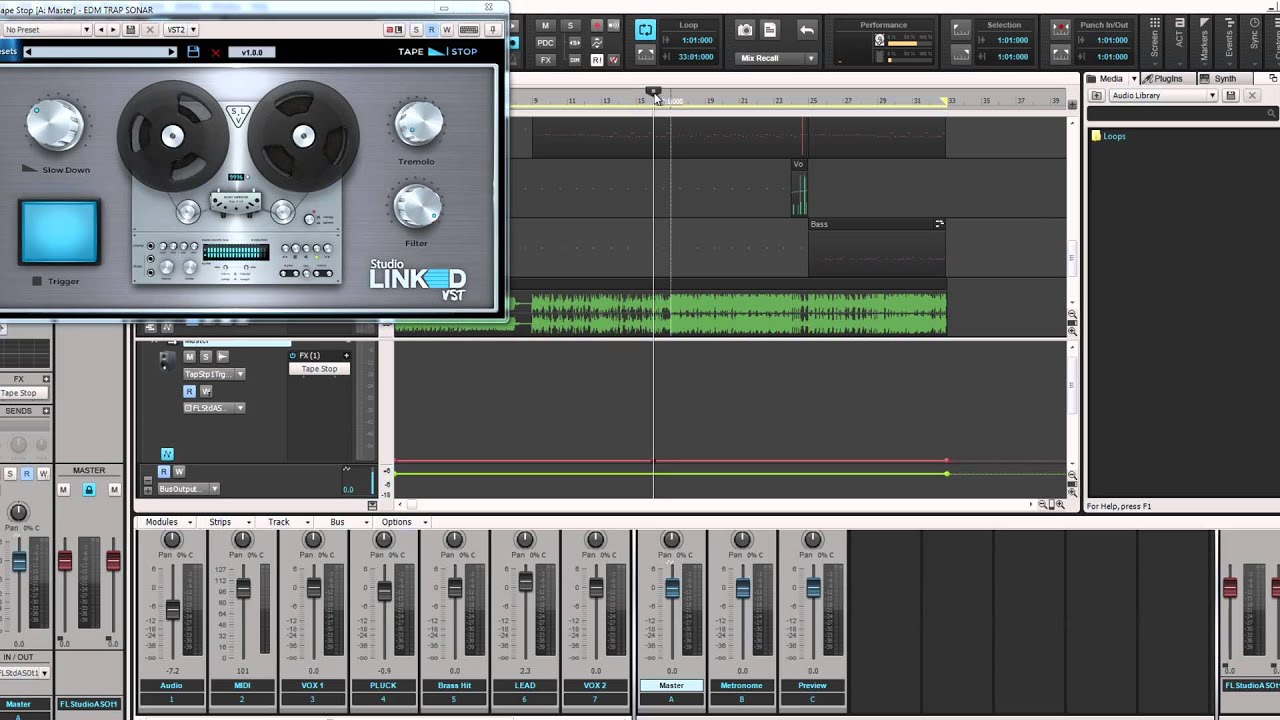Image resolution: width=1280 pixels, height=720 pixels.
Task: Select the LEAD channel strip name
Action: pos(525,685)
